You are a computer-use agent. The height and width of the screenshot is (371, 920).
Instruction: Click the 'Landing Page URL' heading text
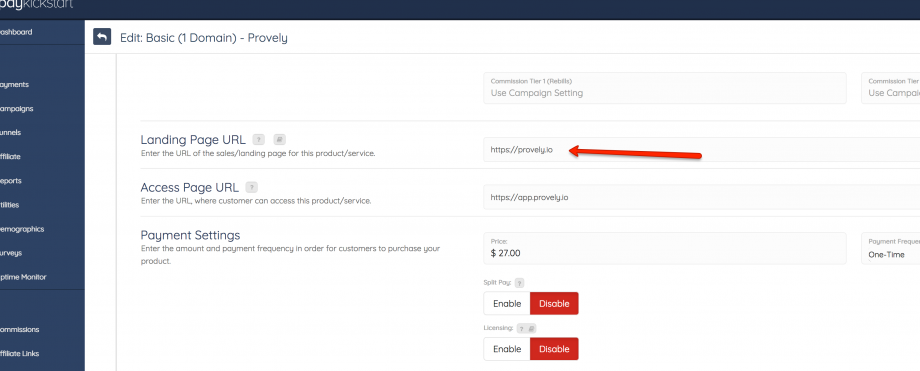pos(193,140)
